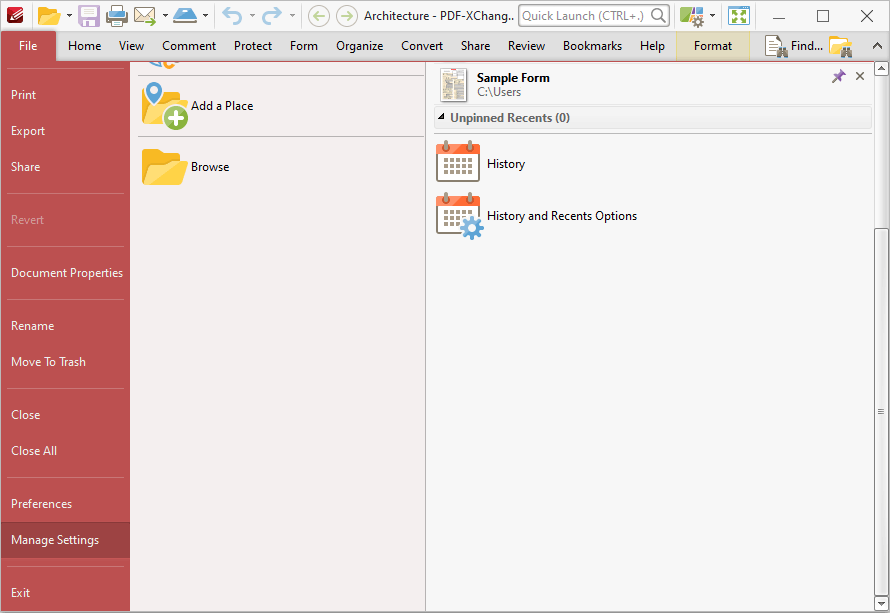Click the Redo arrow icon
This screenshot has width=890, height=613.
click(x=272, y=16)
